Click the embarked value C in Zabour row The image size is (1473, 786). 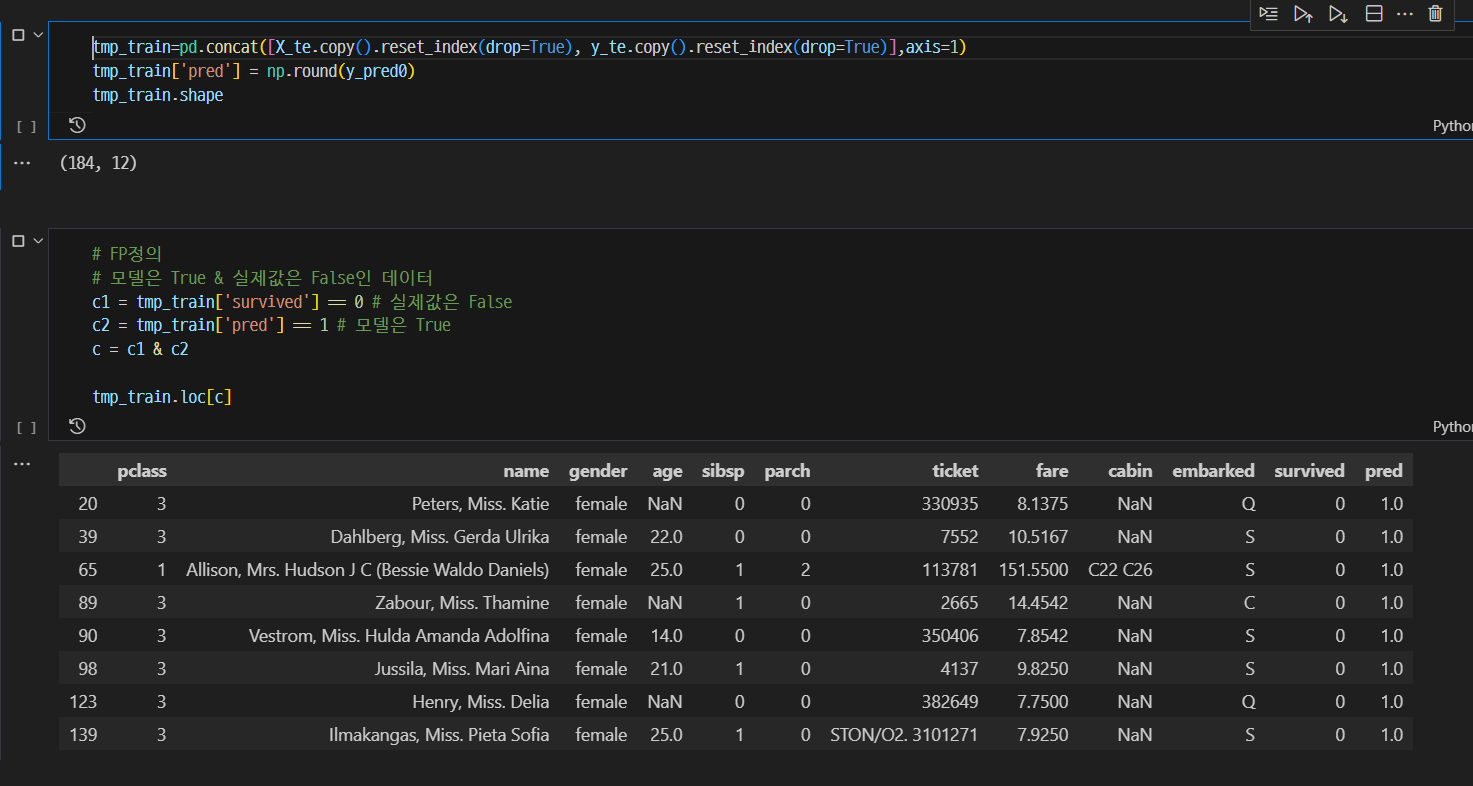click(1248, 603)
